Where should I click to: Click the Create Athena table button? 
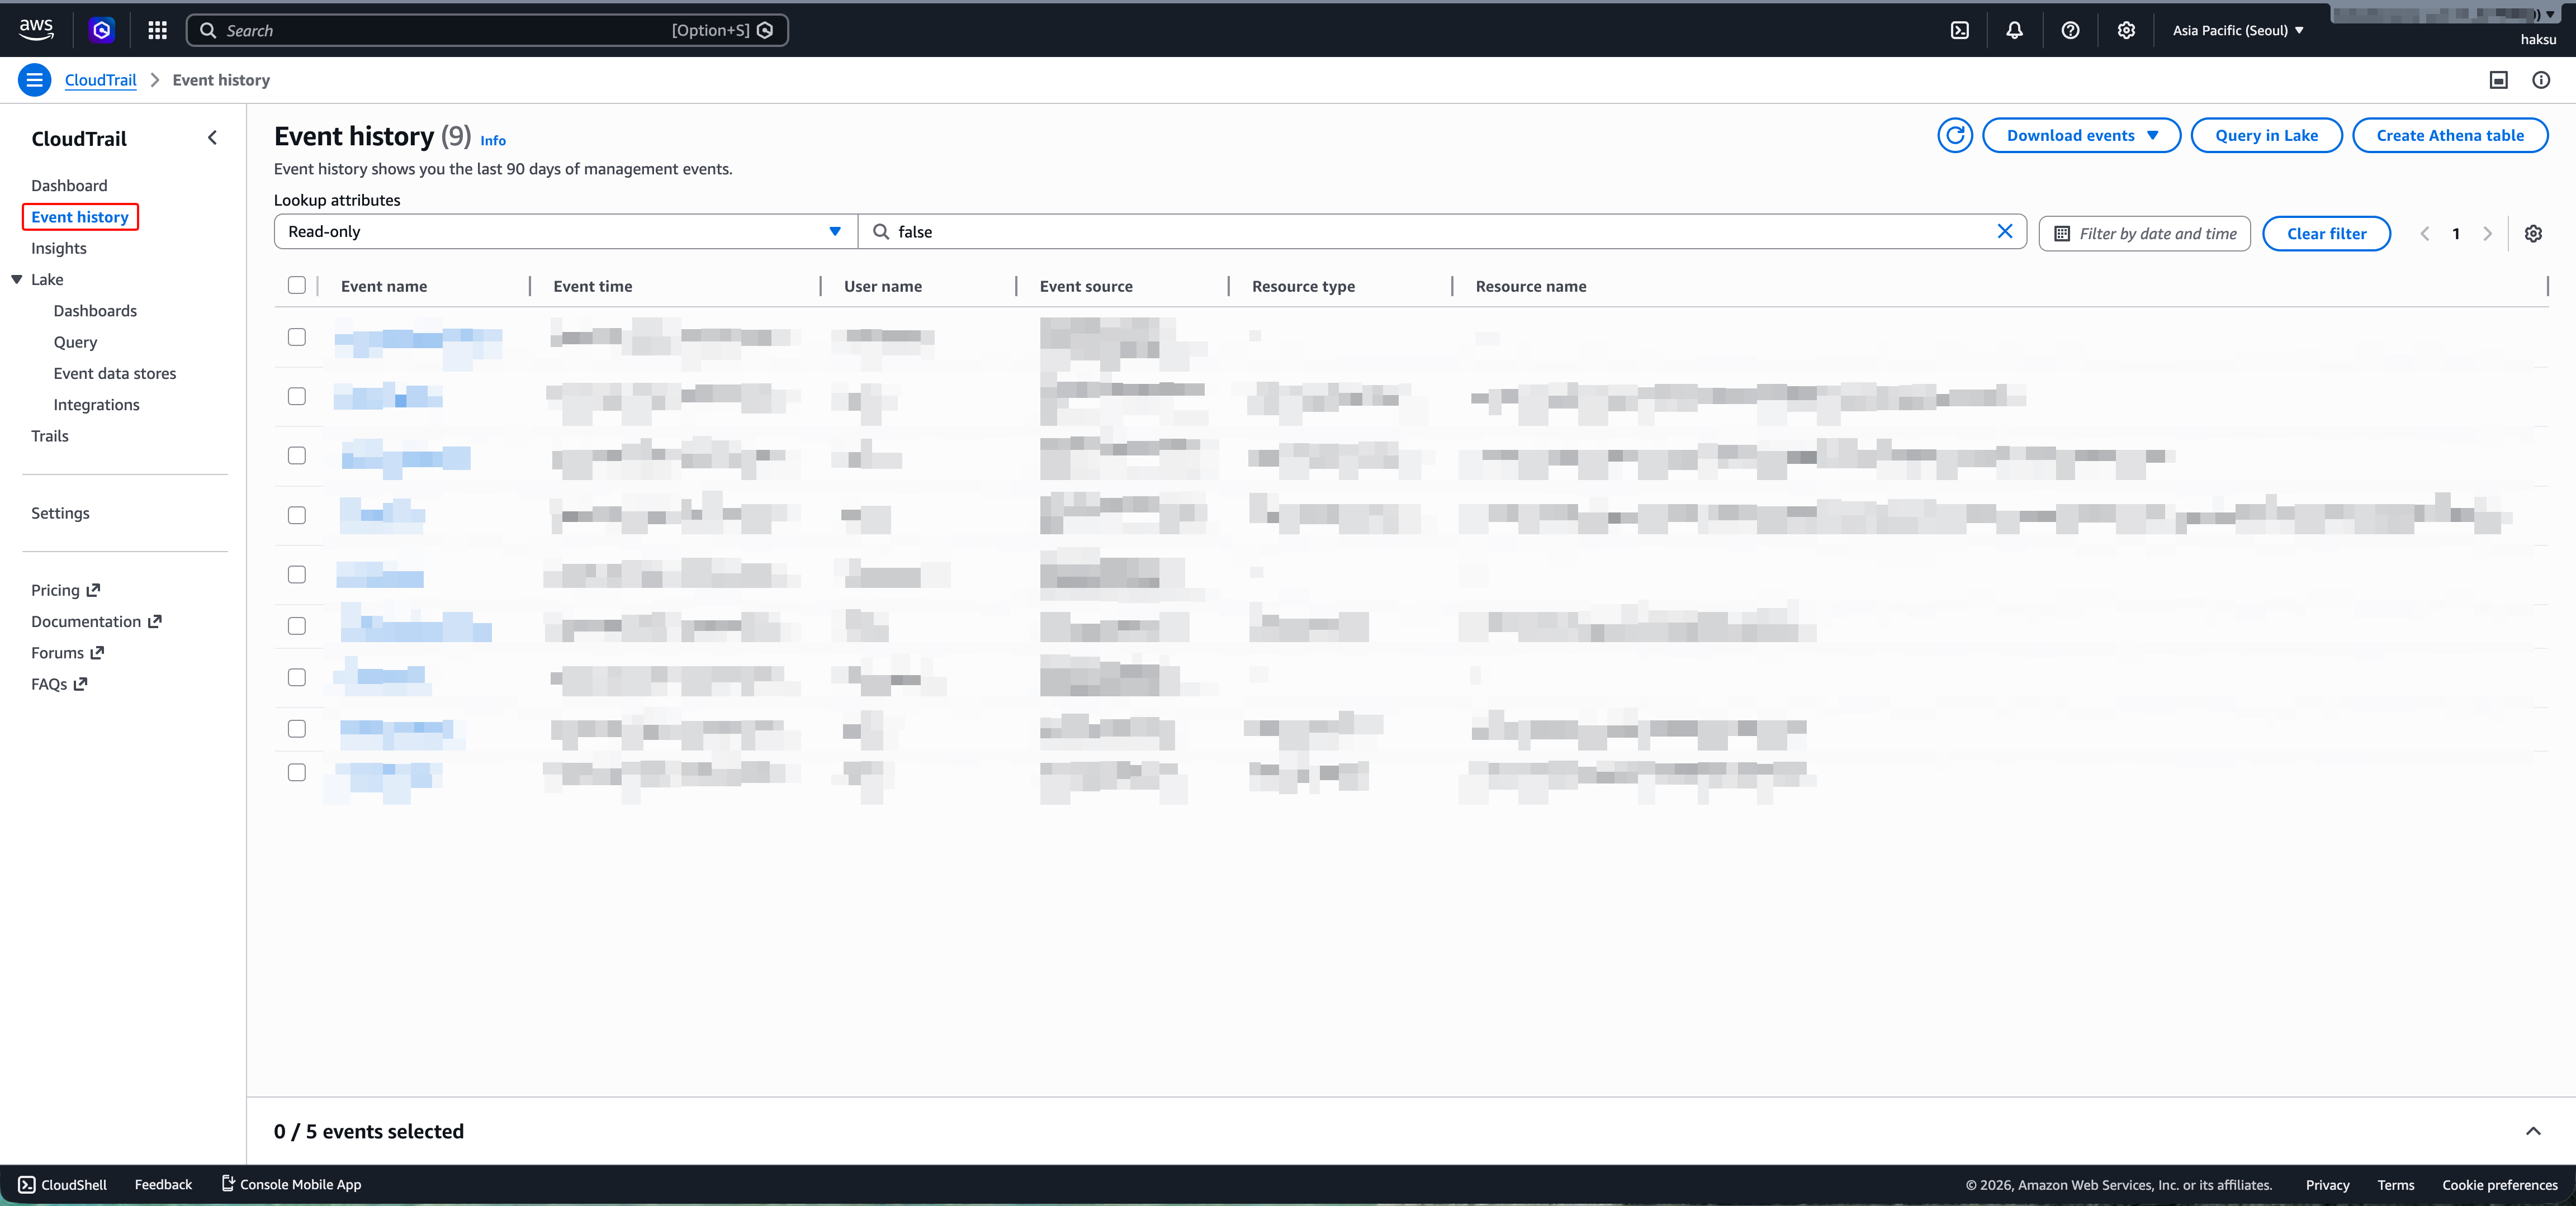pos(2449,135)
